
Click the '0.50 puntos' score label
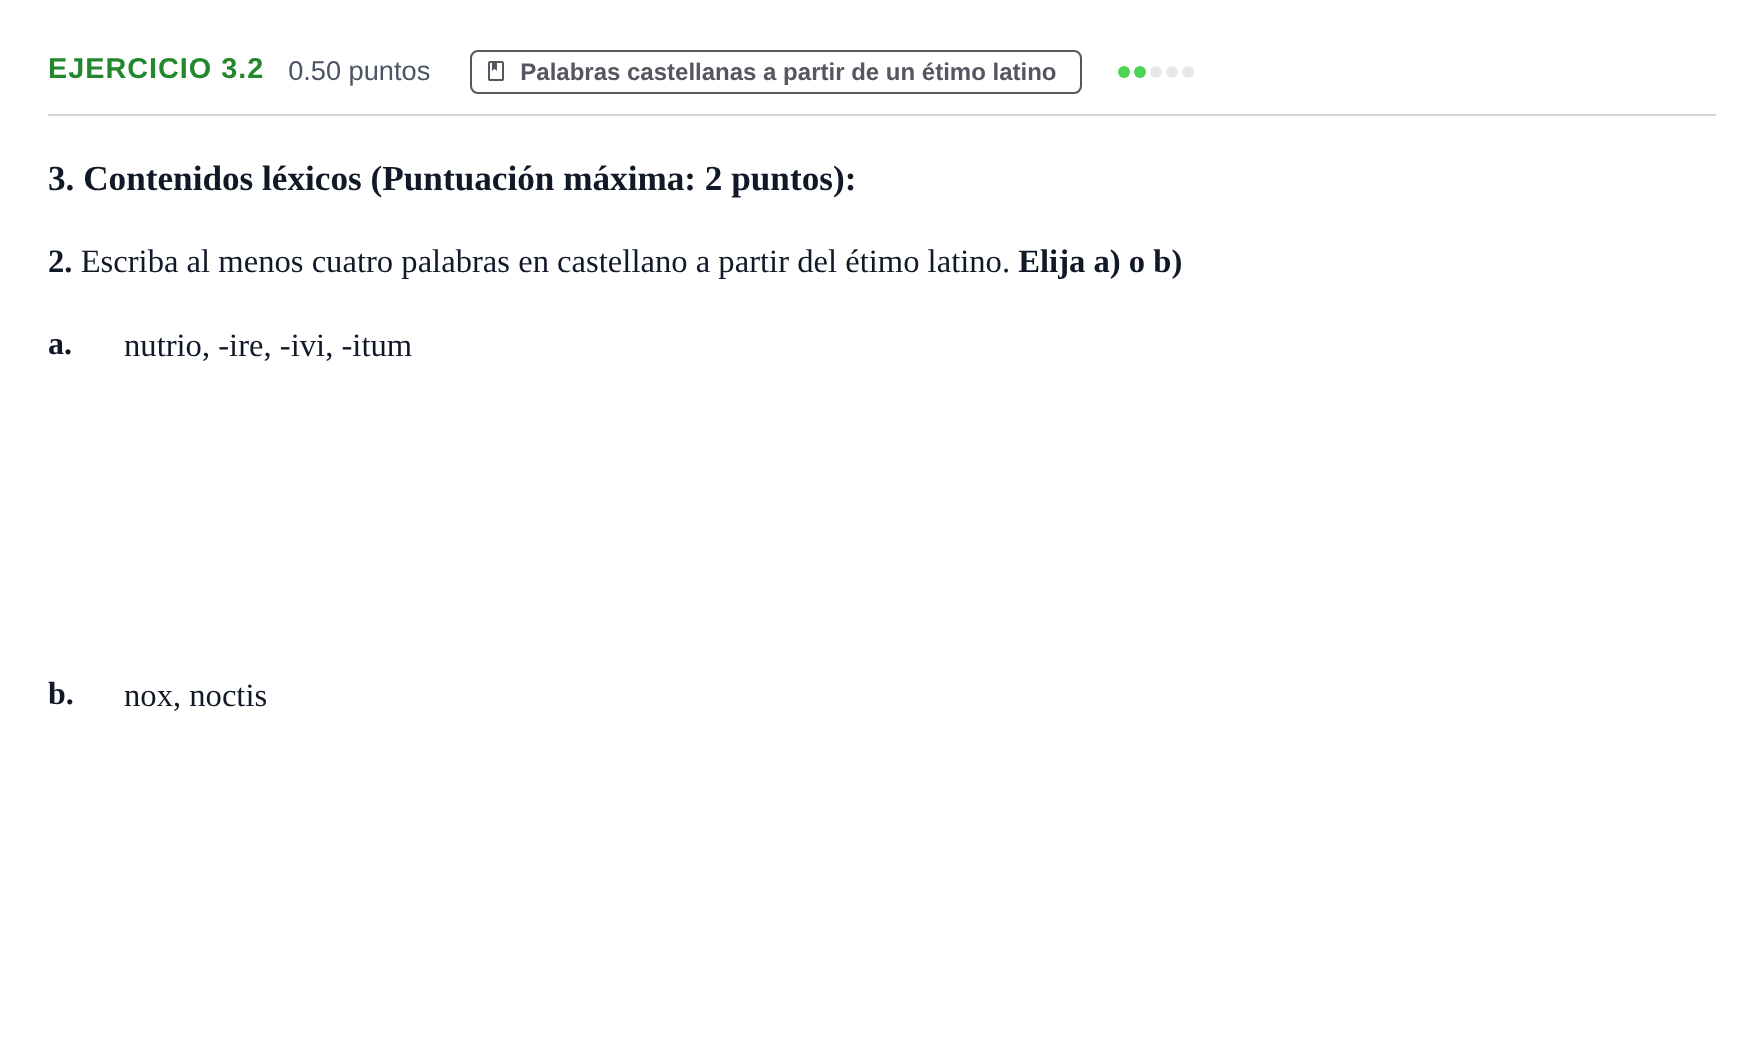(359, 71)
